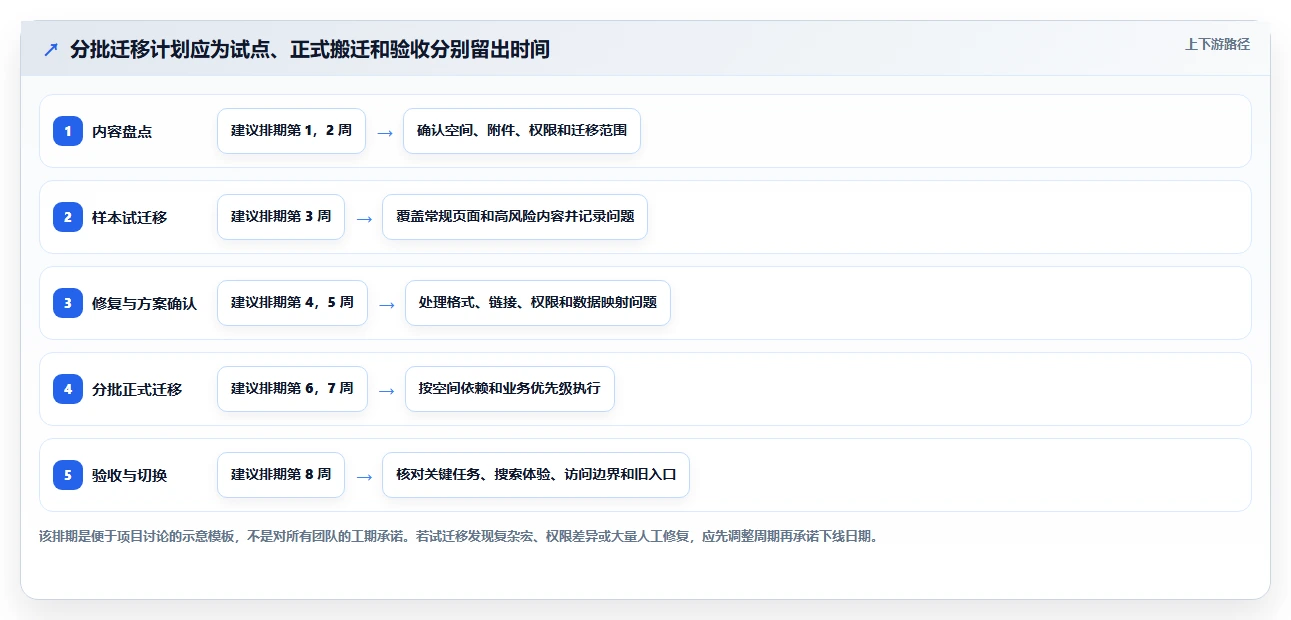Click the 建议排期第 6，7 周 chip
This screenshot has height=620, width=1291.
click(x=292, y=389)
